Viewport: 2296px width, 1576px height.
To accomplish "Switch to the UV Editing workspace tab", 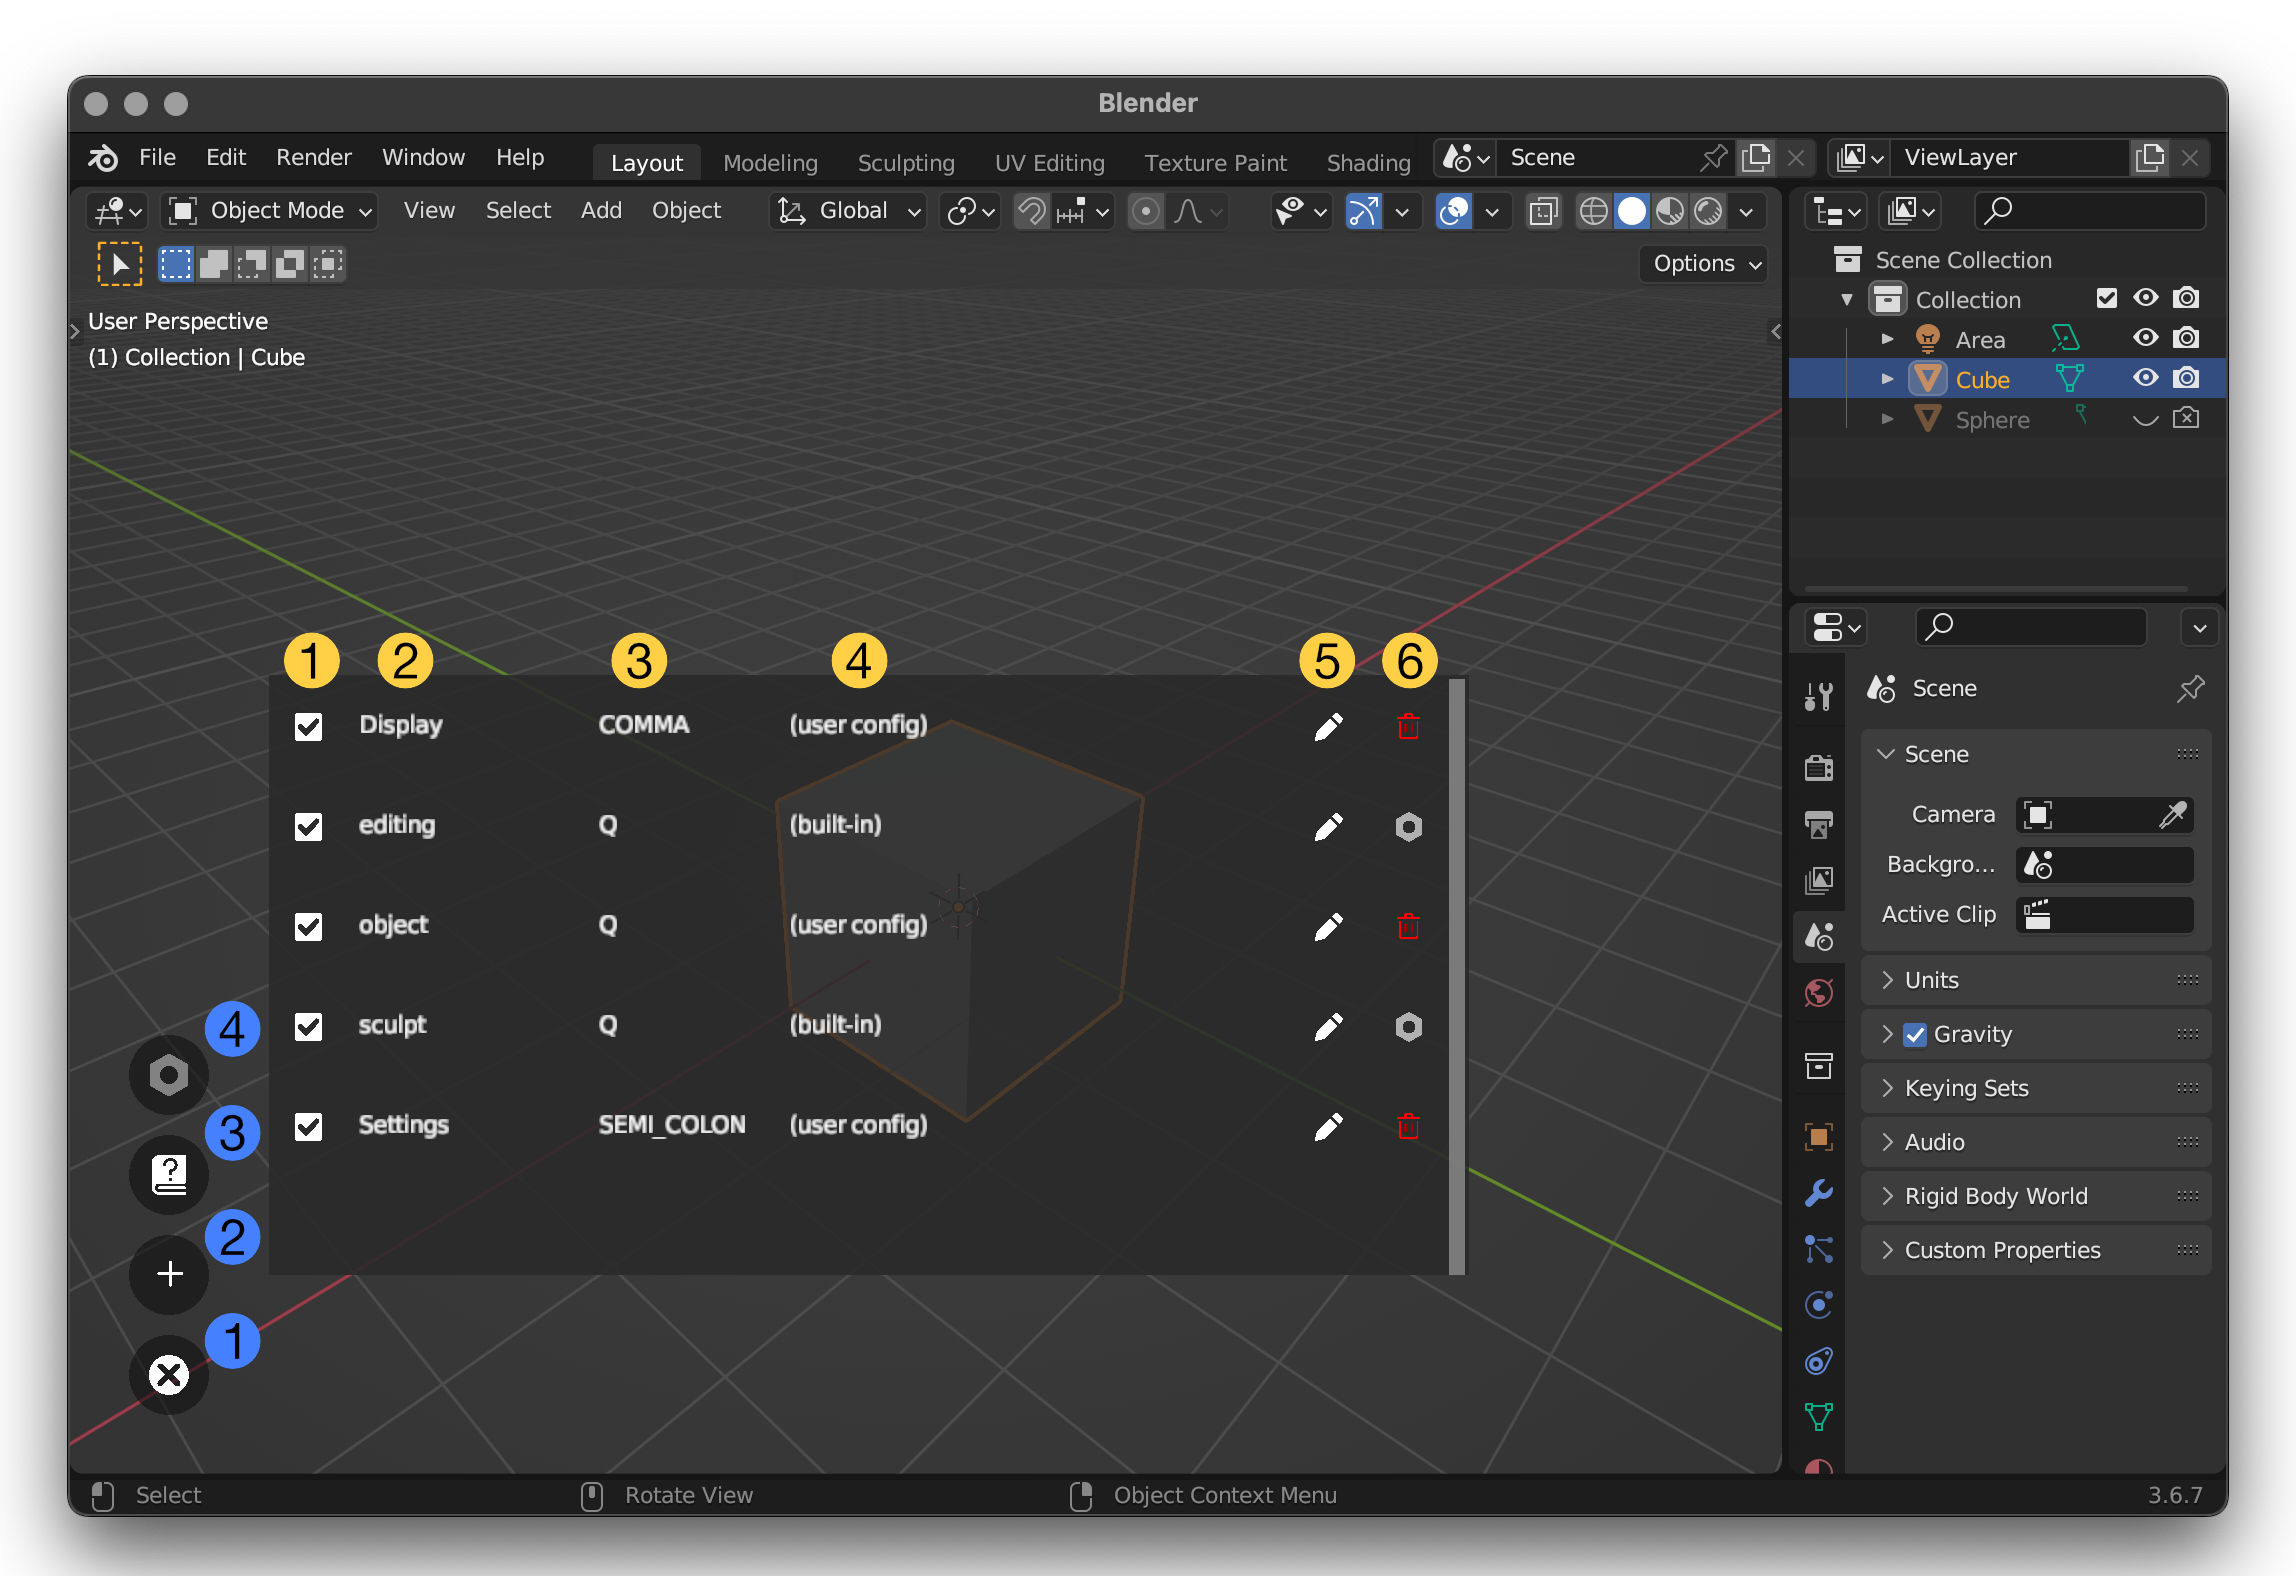I will tap(1050, 163).
